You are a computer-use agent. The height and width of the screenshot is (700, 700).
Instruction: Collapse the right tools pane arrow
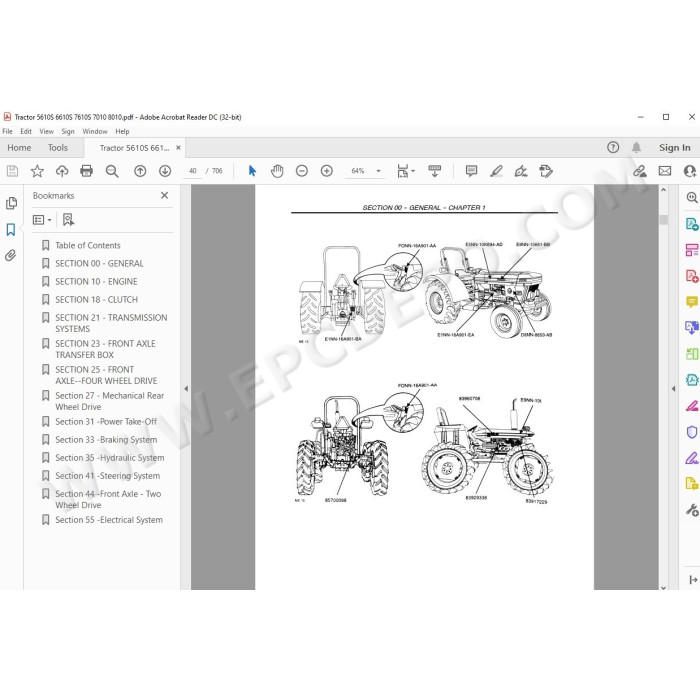tap(673, 389)
